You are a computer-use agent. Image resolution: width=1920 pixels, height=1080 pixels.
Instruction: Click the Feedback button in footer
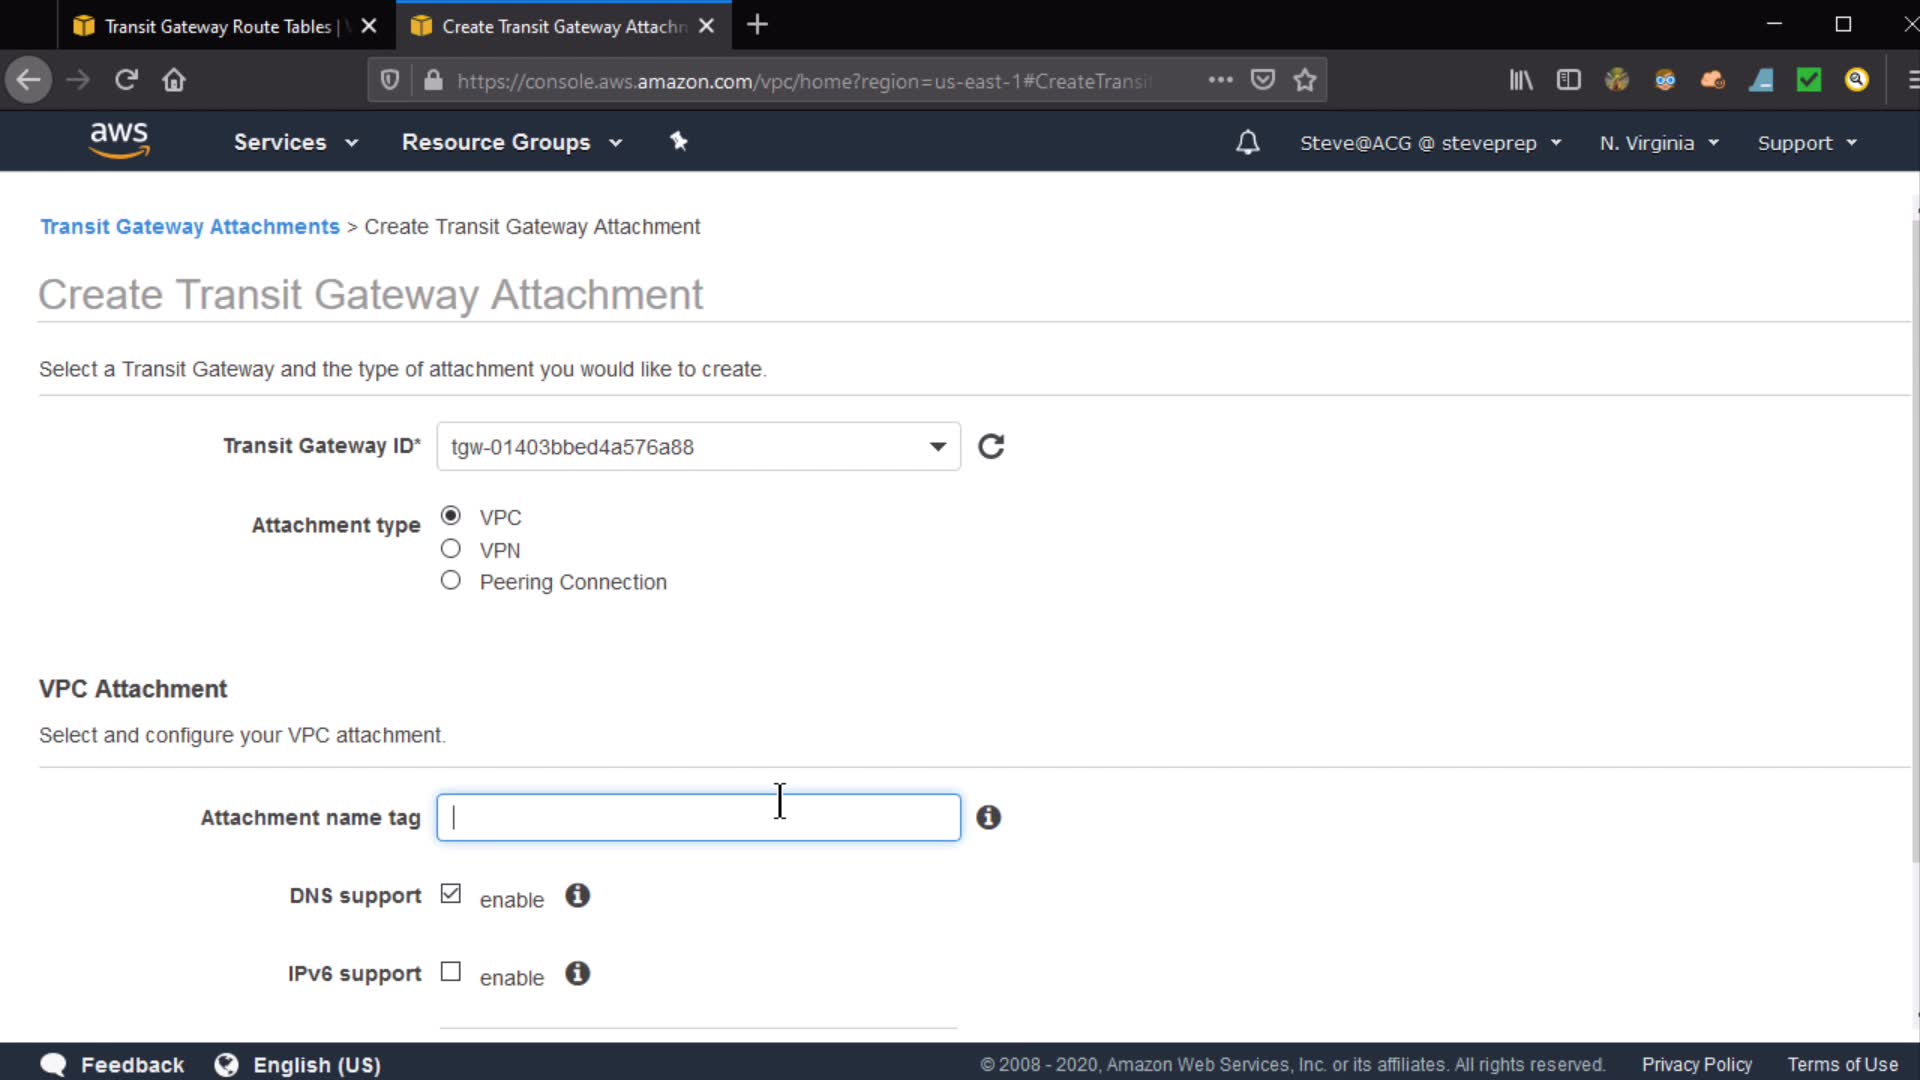point(112,1065)
